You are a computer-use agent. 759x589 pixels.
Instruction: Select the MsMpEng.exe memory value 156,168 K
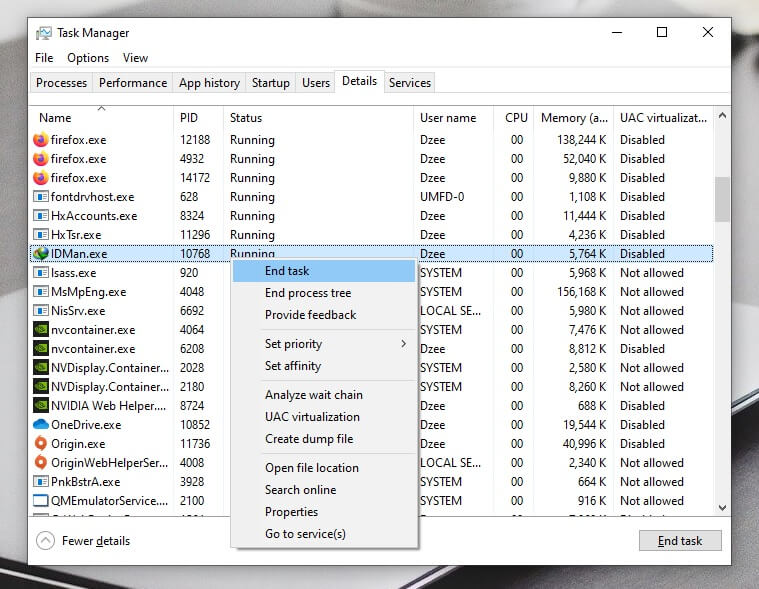click(581, 292)
